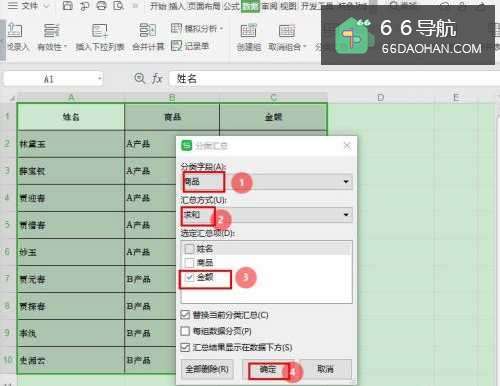Click cell A1 containing 姓名
Image resolution: width=500 pixels, height=386 pixels.
point(71,117)
